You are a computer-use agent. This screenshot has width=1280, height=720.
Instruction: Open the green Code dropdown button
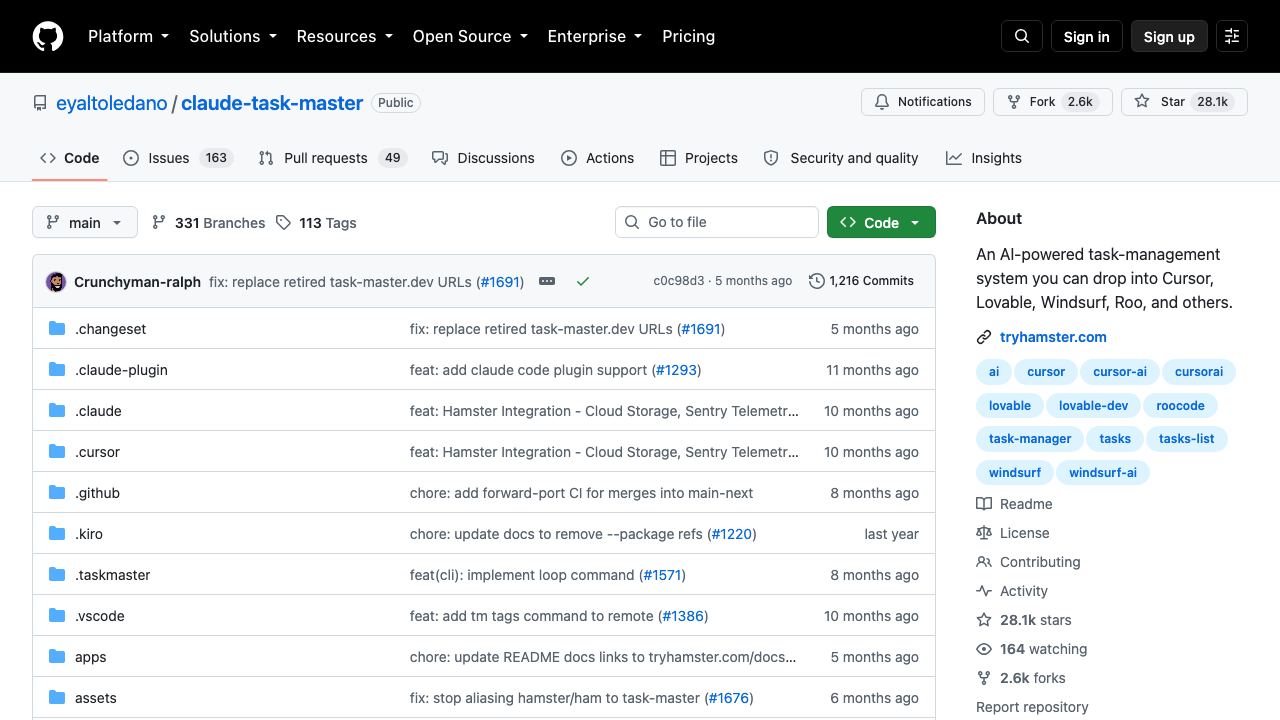click(x=881, y=222)
